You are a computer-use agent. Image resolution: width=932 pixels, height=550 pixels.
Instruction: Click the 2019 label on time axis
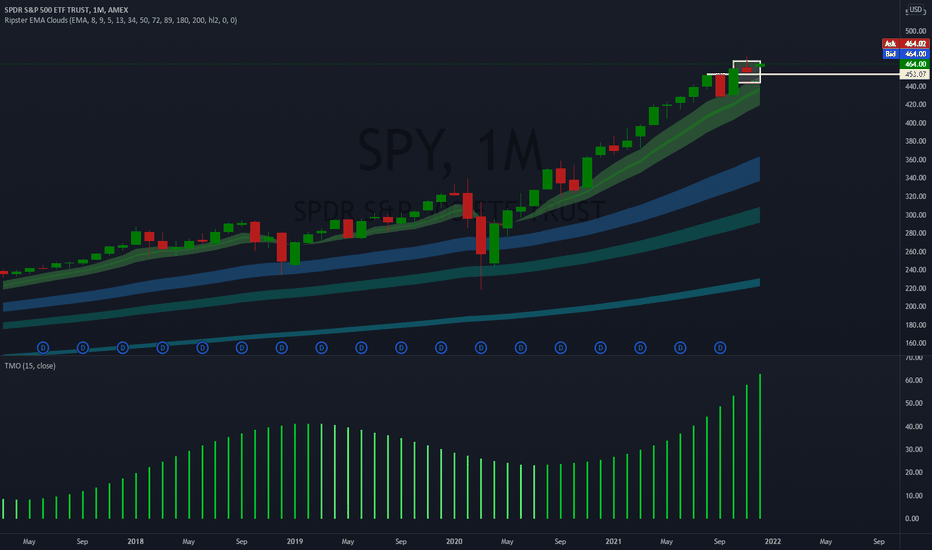tap(295, 541)
